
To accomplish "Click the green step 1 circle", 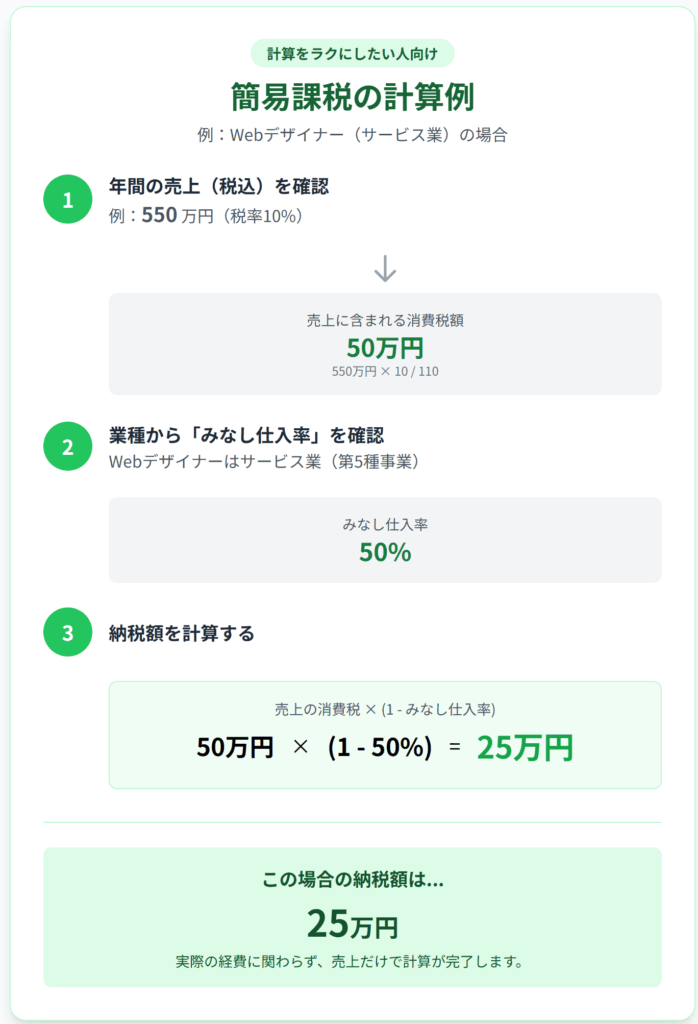I will pyautogui.click(x=68, y=200).
